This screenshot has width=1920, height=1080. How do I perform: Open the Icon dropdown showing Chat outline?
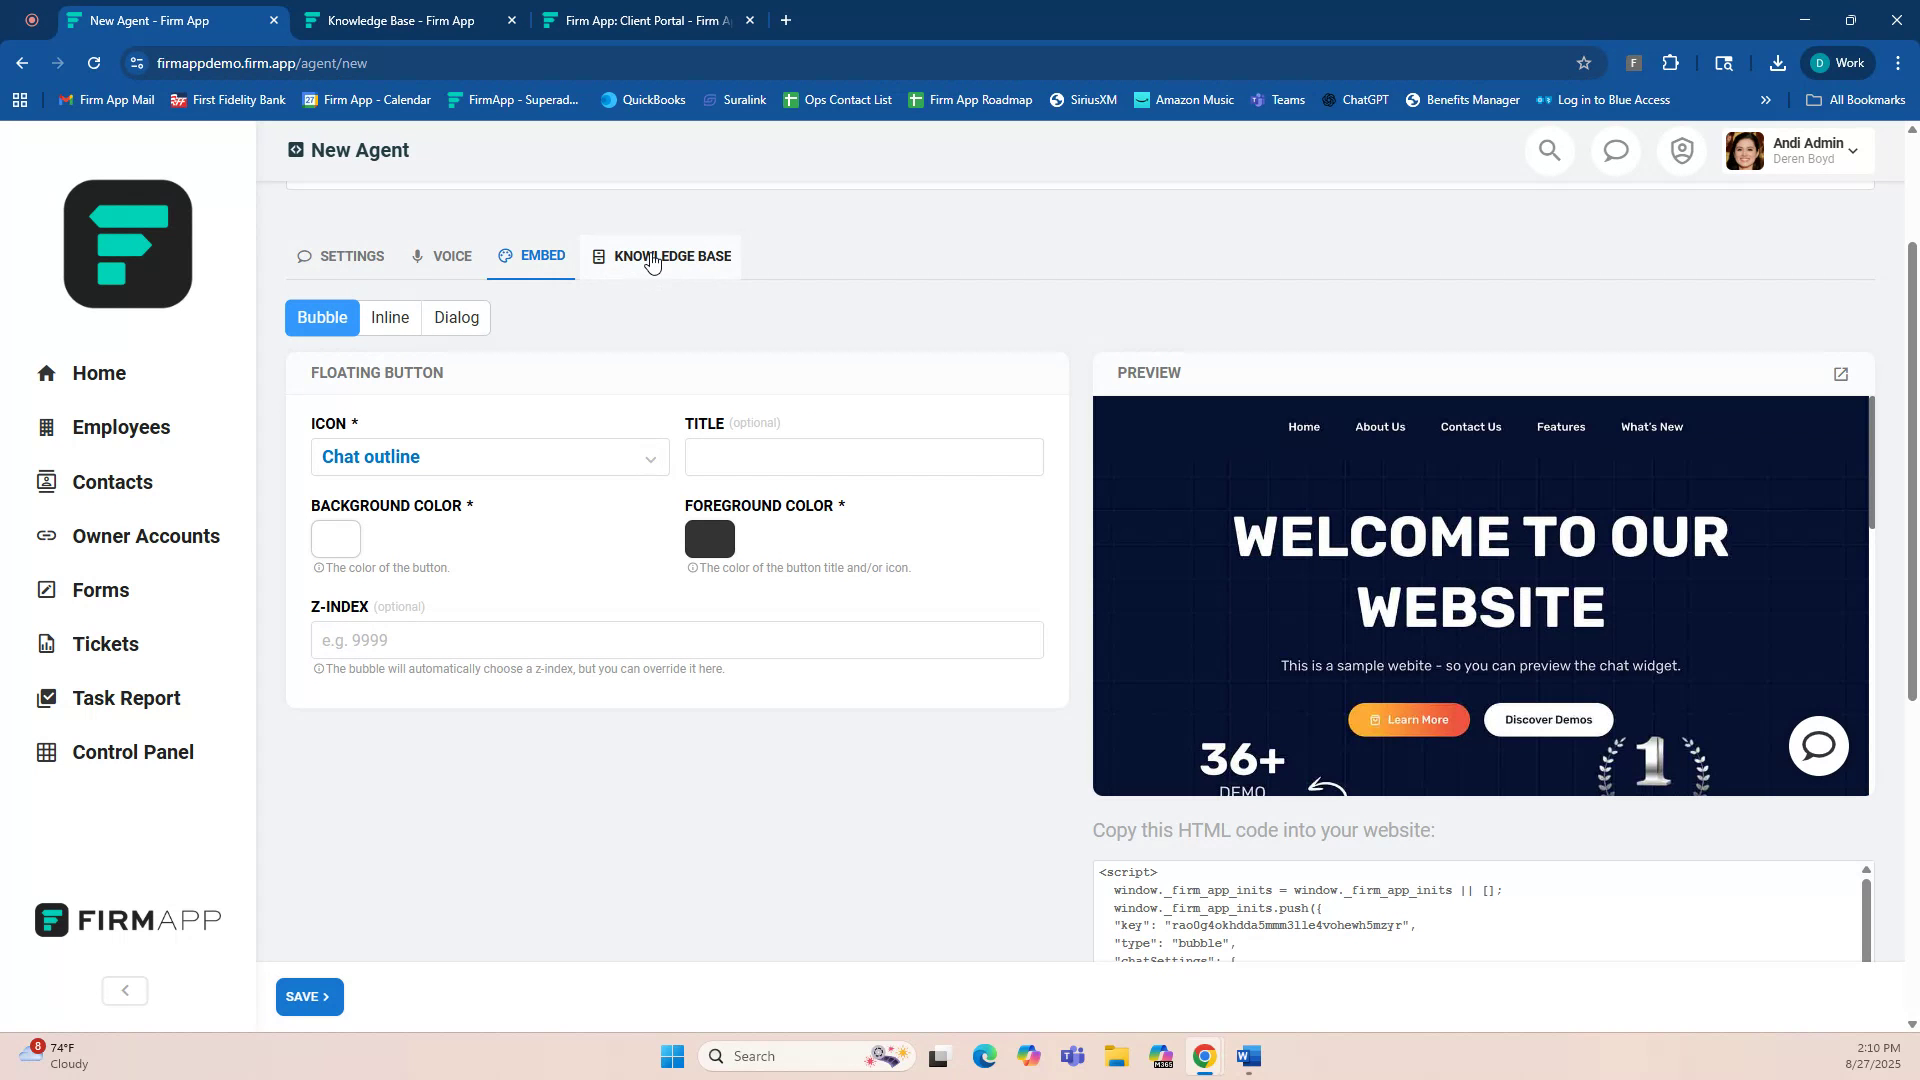click(489, 457)
